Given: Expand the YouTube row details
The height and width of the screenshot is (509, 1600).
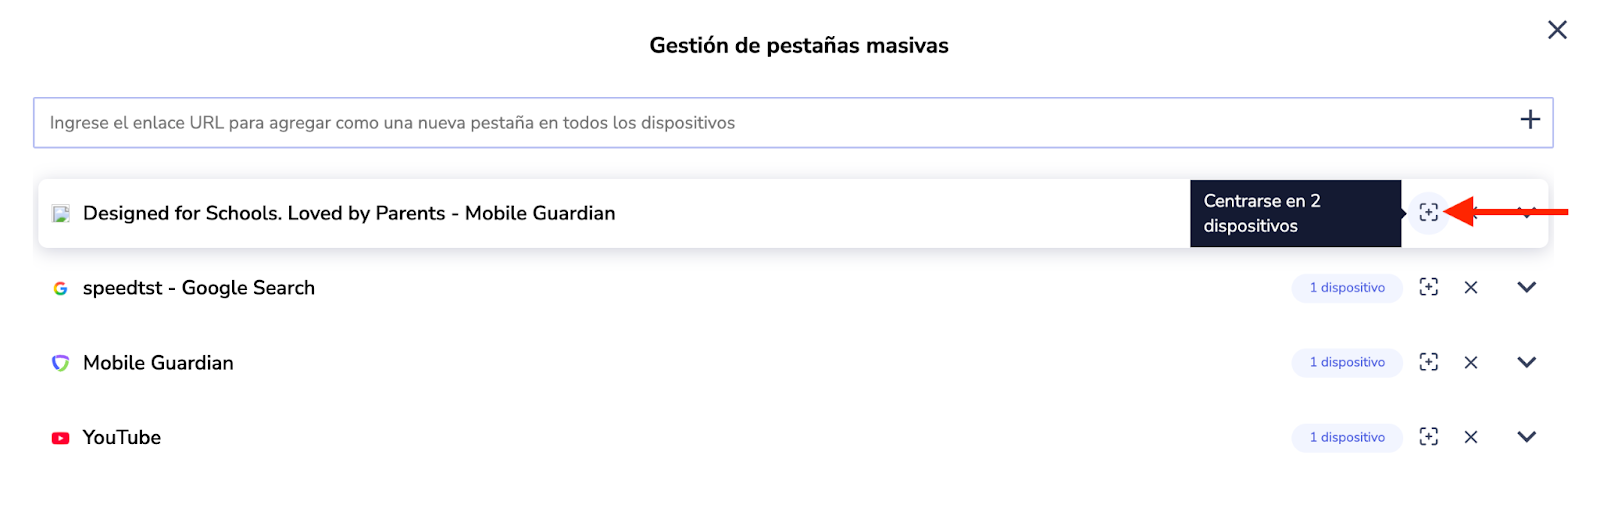Looking at the screenshot, I should pyautogui.click(x=1526, y=437).
